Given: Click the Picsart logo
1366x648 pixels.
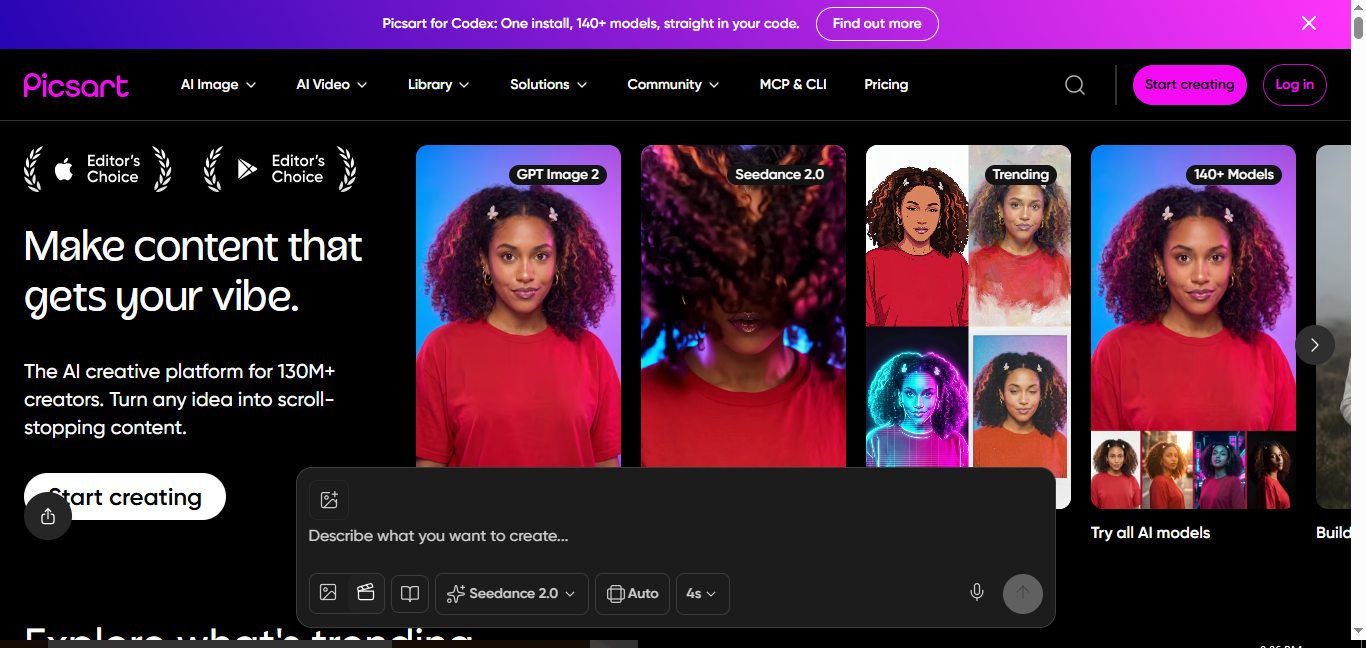Looking at the screenshot, I should point(76,85).
